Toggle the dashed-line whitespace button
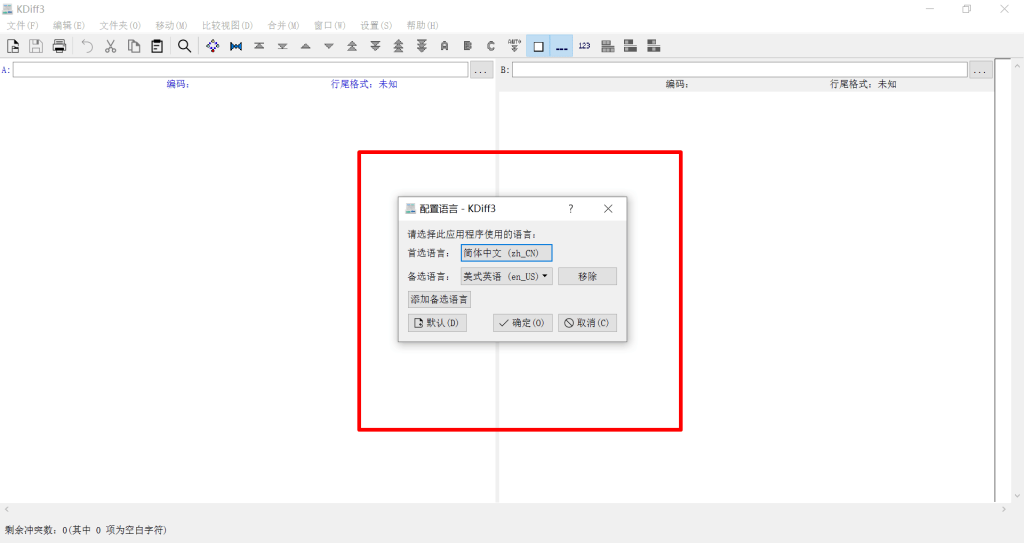Viewport: 1024px width, 543px height. 561,46
